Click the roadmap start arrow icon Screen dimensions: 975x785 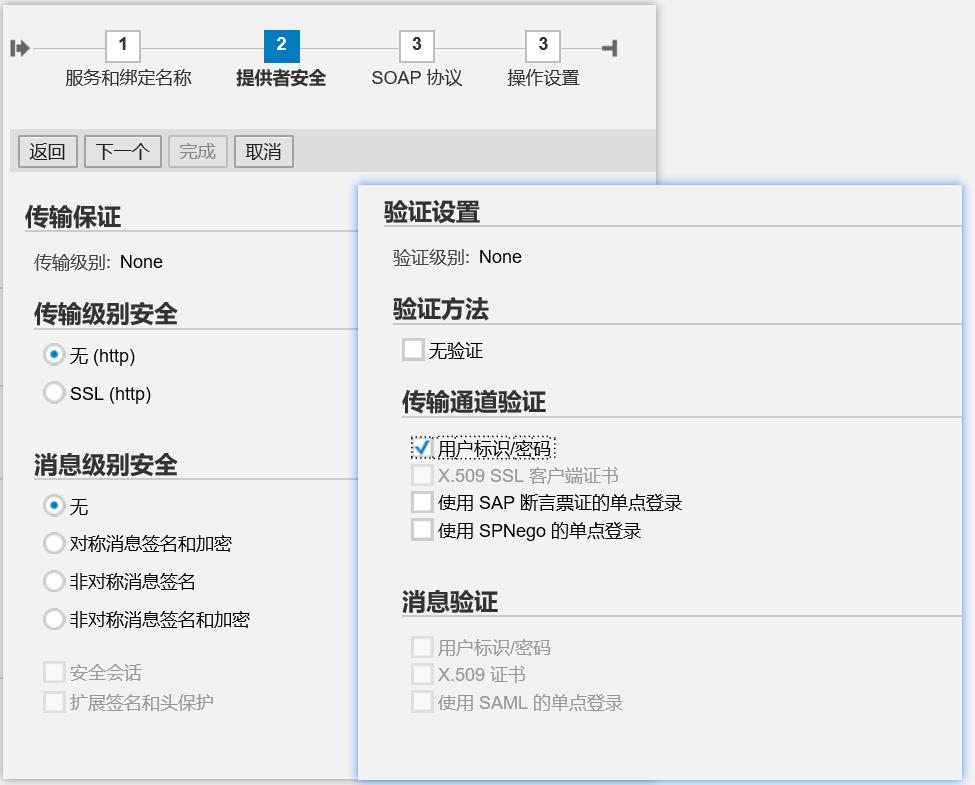[20, 48]
